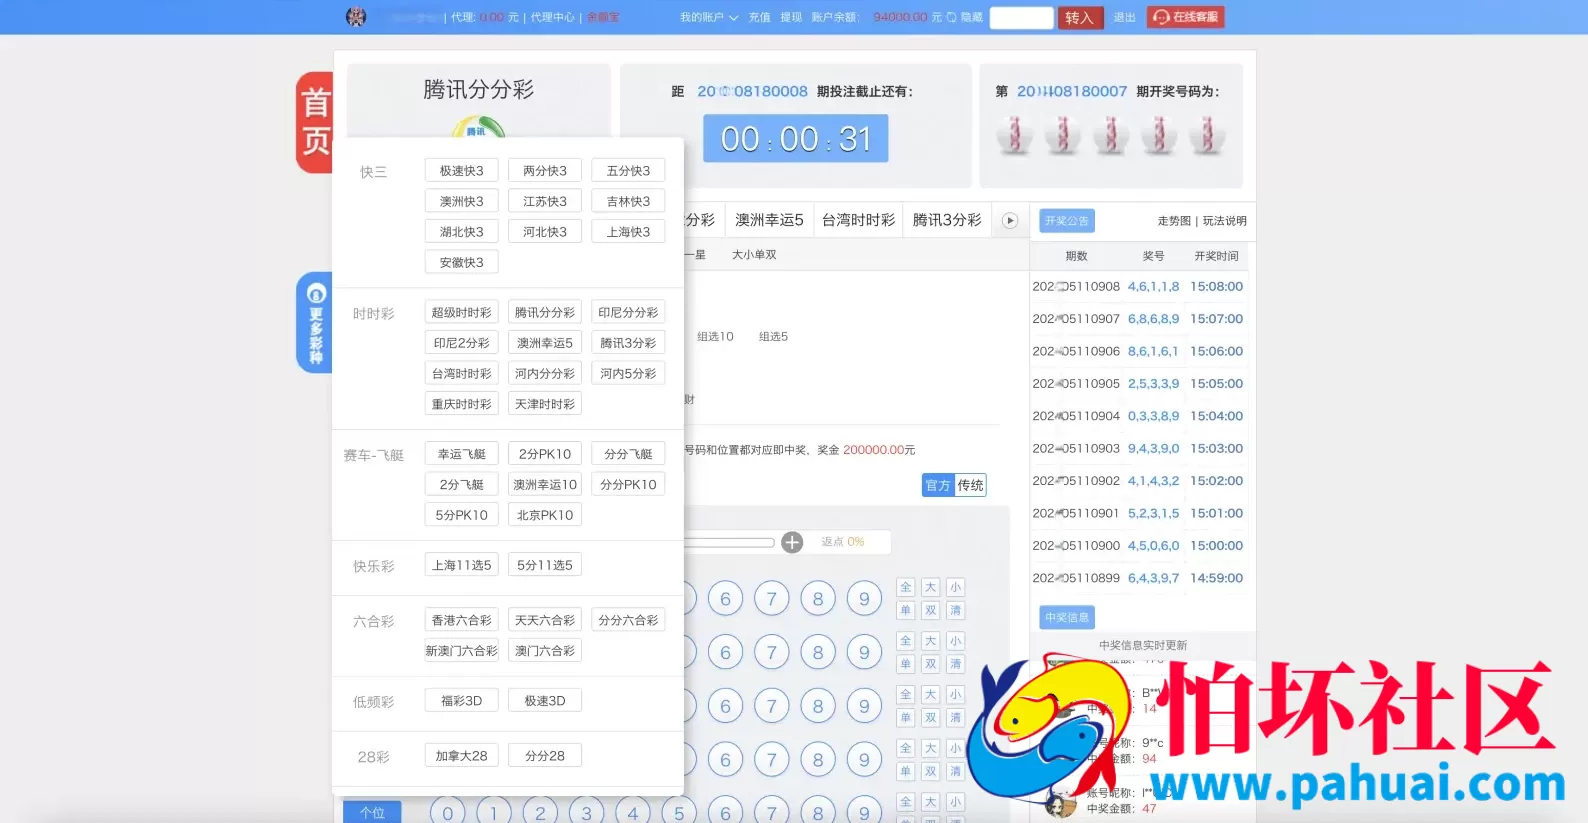The height and width of the screenshot is (823, 1588).
Task: Click the 退出 logout link
Action: pos(1124,17)
